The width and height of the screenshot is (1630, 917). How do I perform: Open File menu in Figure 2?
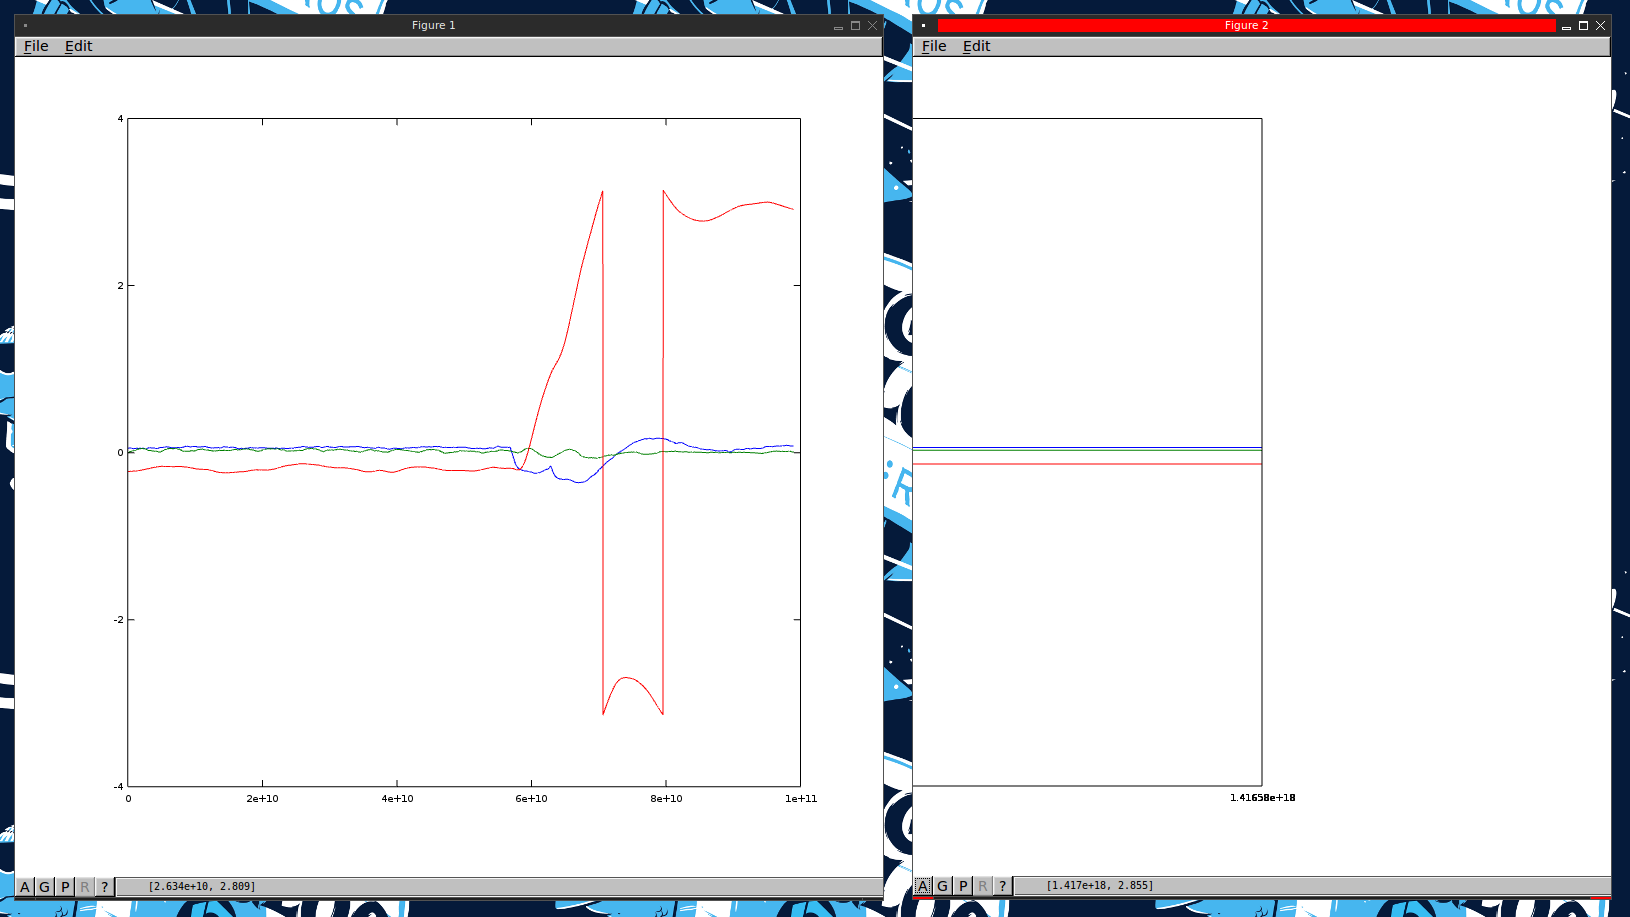(x=934, y=46)
